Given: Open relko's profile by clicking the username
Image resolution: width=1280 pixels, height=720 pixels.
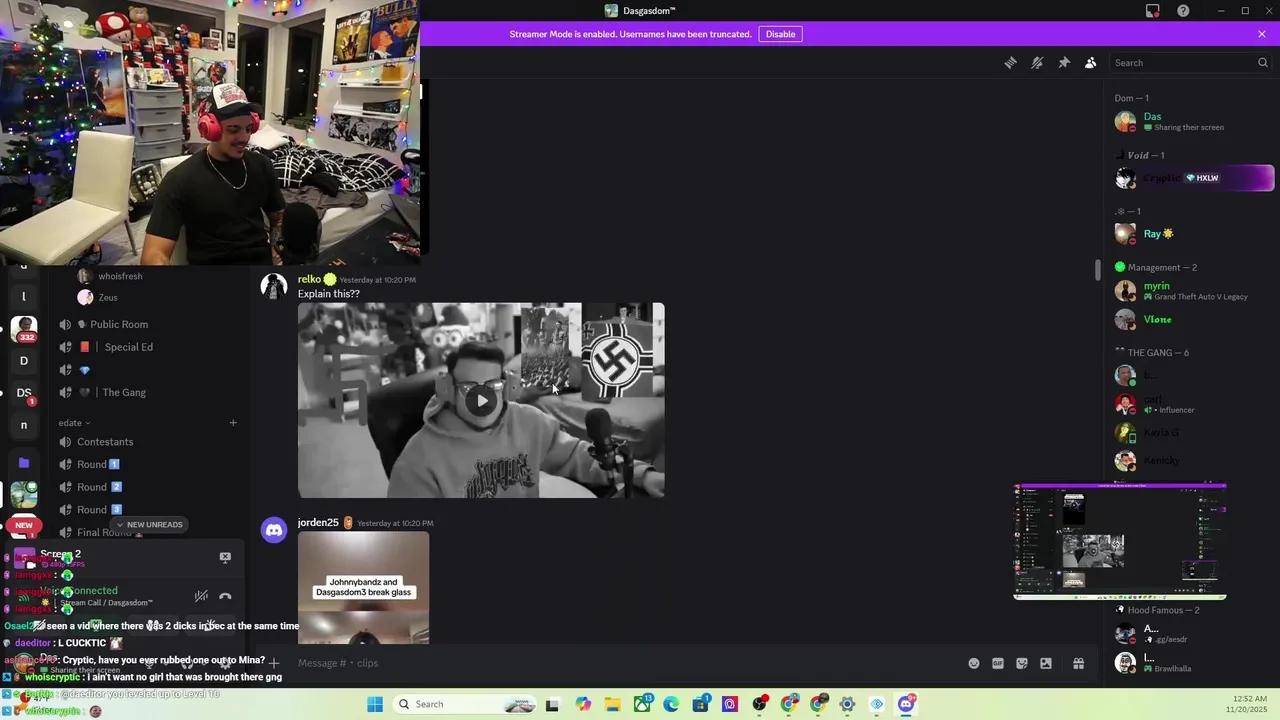Looking at the screenshot, I should pos(309,279).
